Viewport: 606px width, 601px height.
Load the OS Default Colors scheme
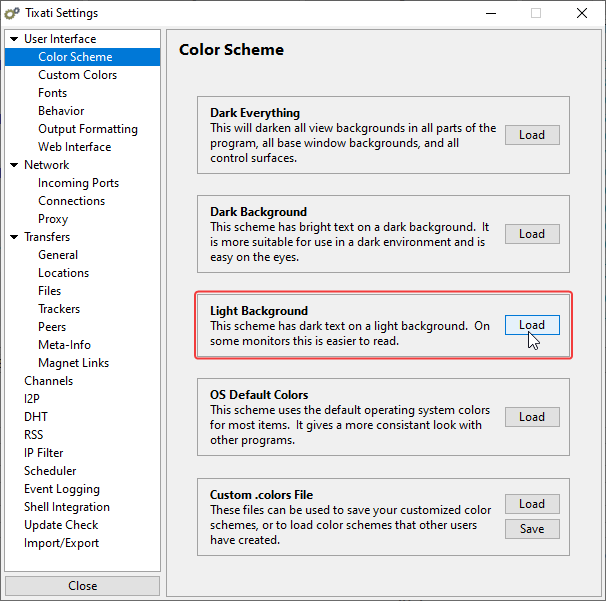531,417
